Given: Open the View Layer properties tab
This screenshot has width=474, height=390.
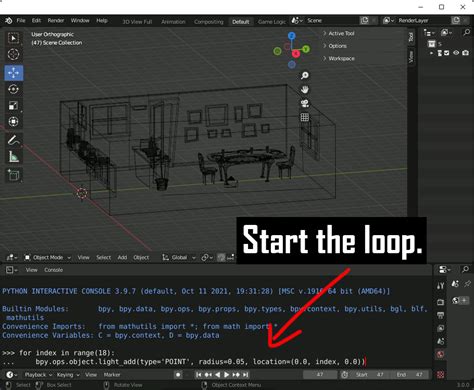Looking at the screenshot, I should (x=440, y=328).
